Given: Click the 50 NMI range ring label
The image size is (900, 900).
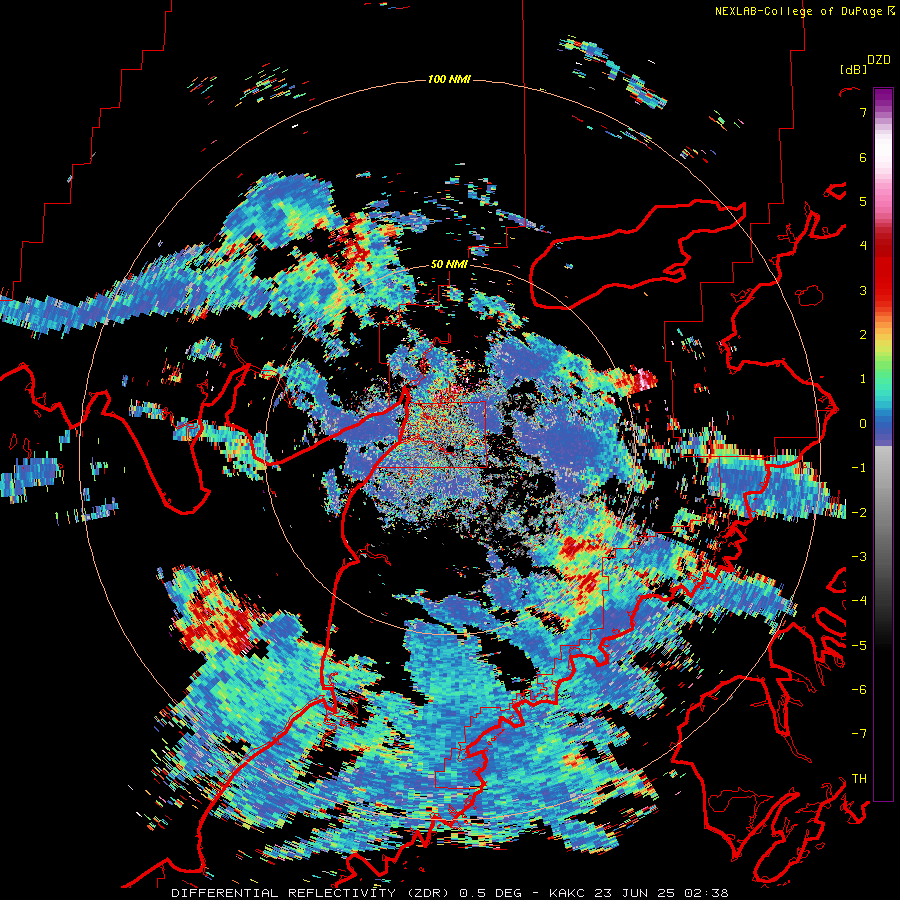Looking at the screenshot, I should click(449, 264).
